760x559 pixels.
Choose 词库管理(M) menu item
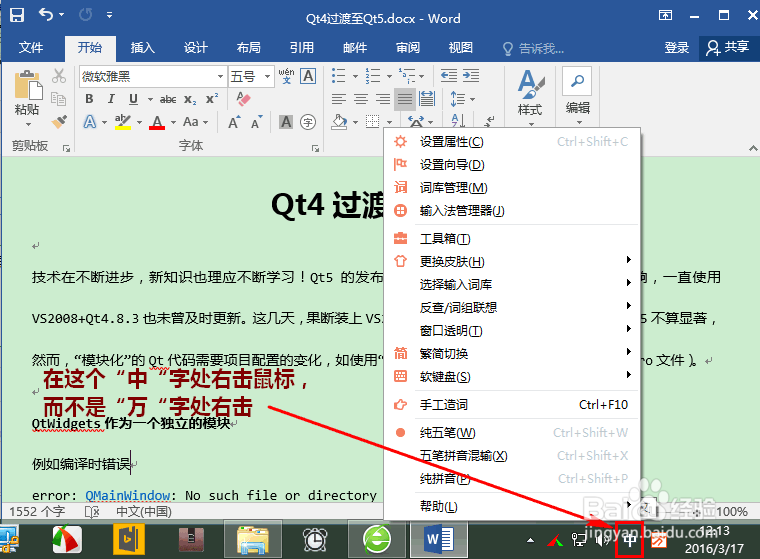pos(512,188)
